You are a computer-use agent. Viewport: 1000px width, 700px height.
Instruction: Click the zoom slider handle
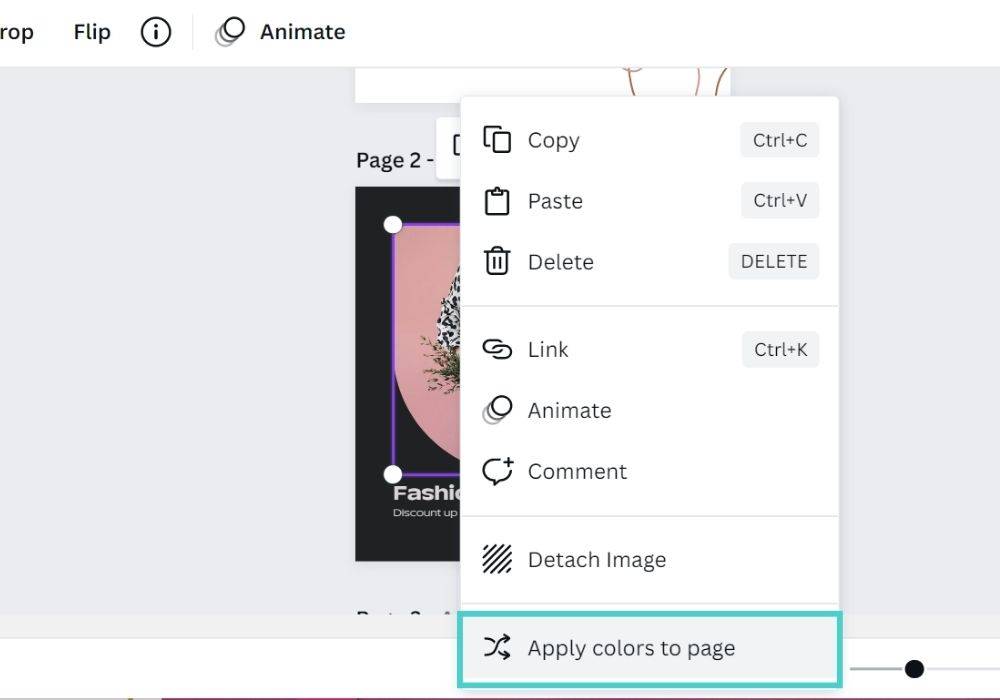click(x=914, y=669)
